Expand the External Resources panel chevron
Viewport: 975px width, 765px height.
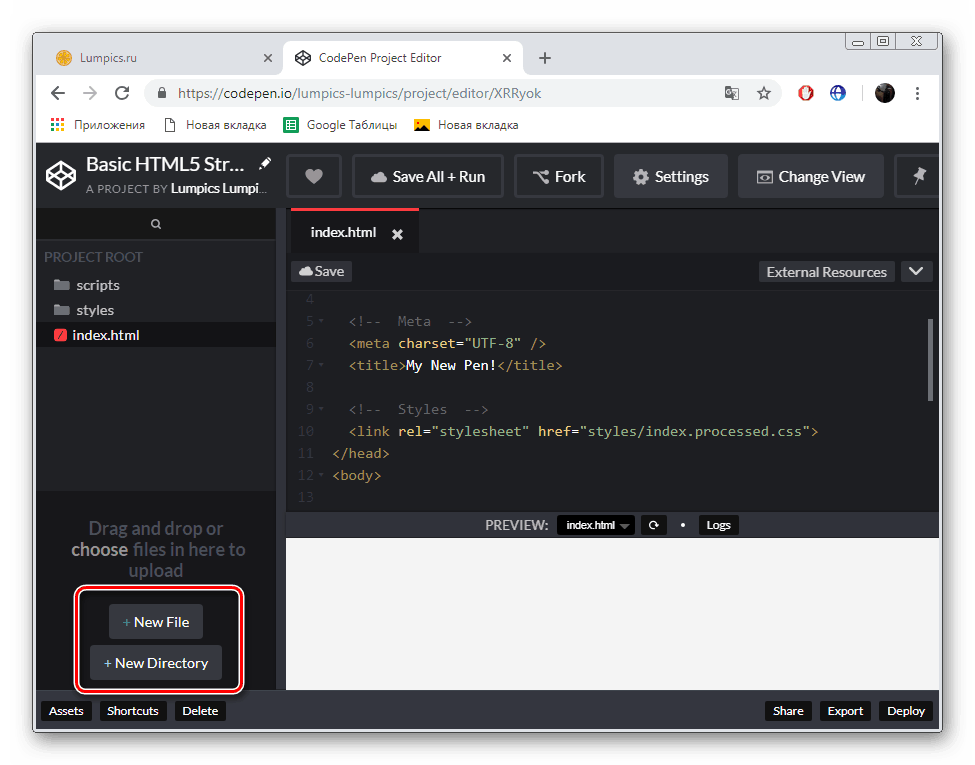(916, 271)
